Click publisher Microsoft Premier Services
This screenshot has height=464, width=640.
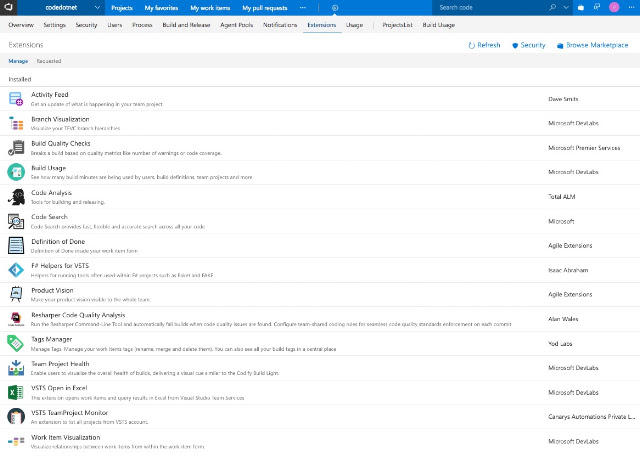584,148
